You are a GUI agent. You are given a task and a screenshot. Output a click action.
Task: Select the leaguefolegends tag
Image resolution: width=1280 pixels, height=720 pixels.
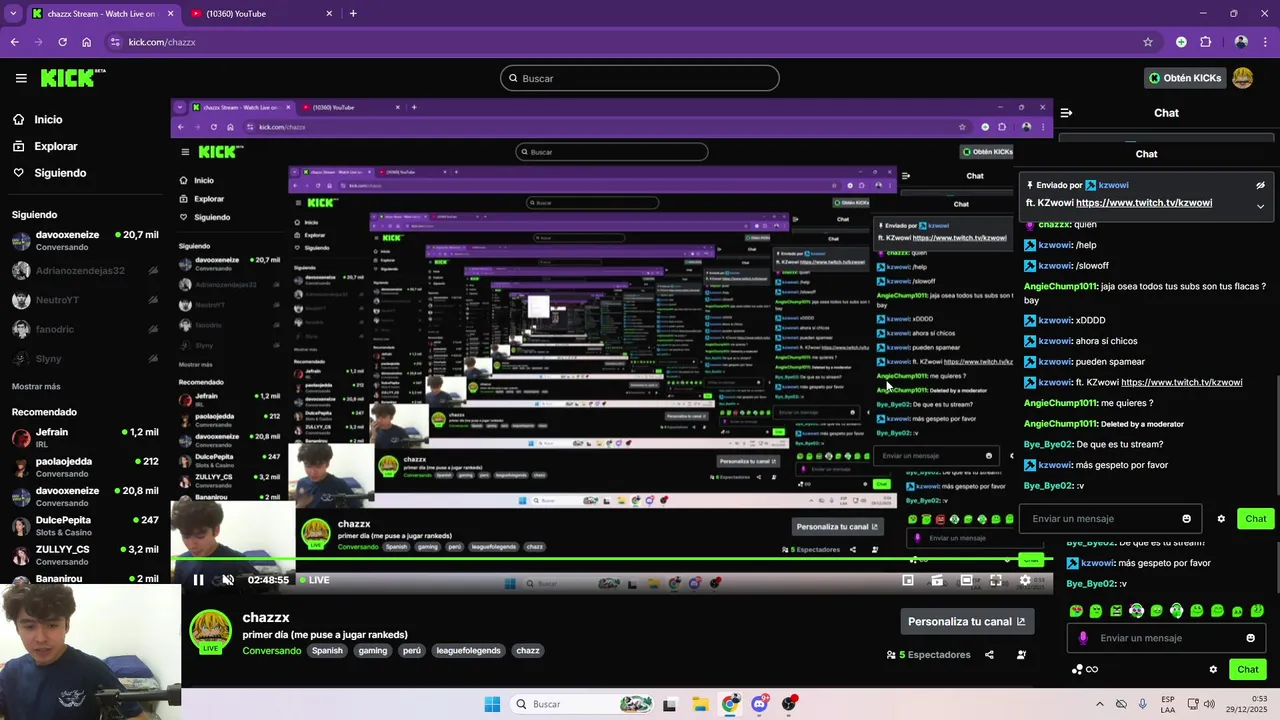[469, 651]
